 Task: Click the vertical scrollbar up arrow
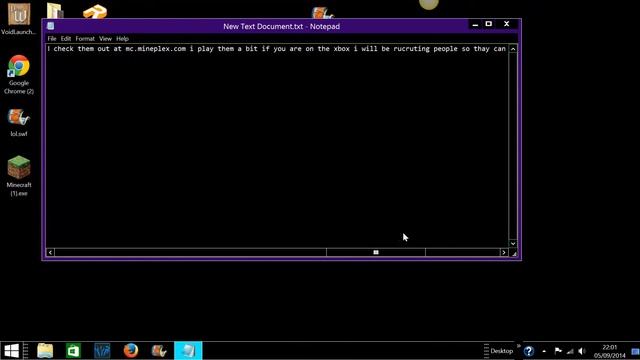513,49
